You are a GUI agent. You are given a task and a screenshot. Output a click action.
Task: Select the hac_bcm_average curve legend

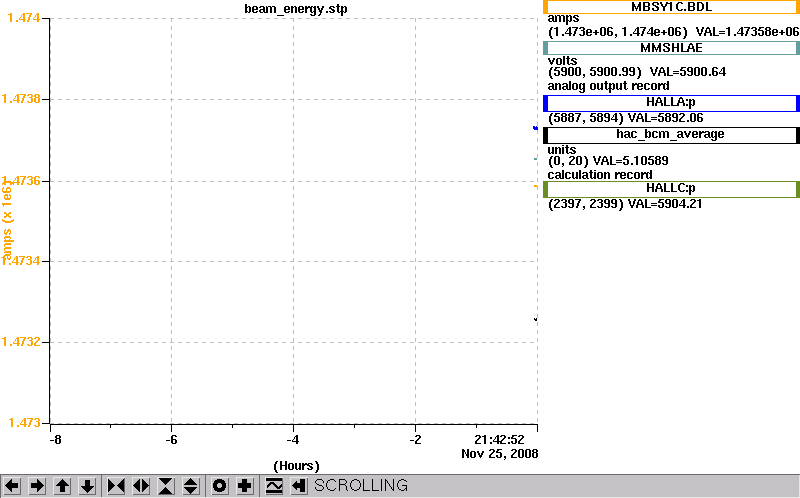671,135
